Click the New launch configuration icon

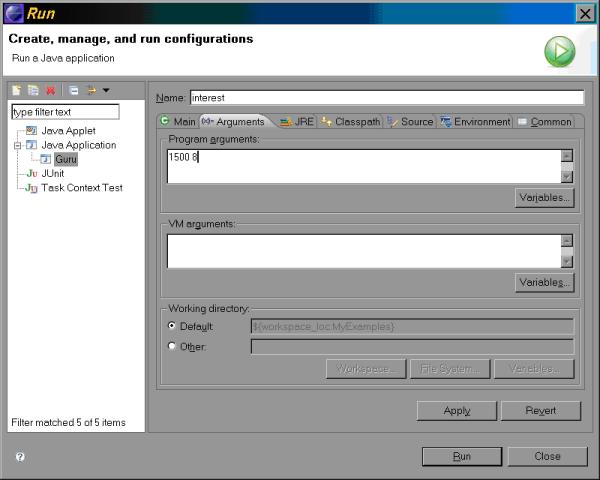[x=17, y=90]
